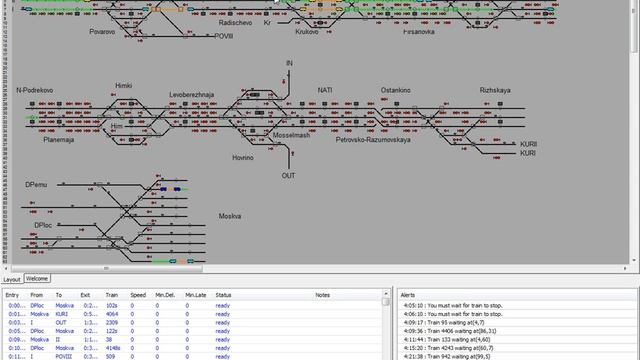This screenshot has width=640, height=360.
Task: Select train 509 row to POVIII
Action: tap(193, 356)
